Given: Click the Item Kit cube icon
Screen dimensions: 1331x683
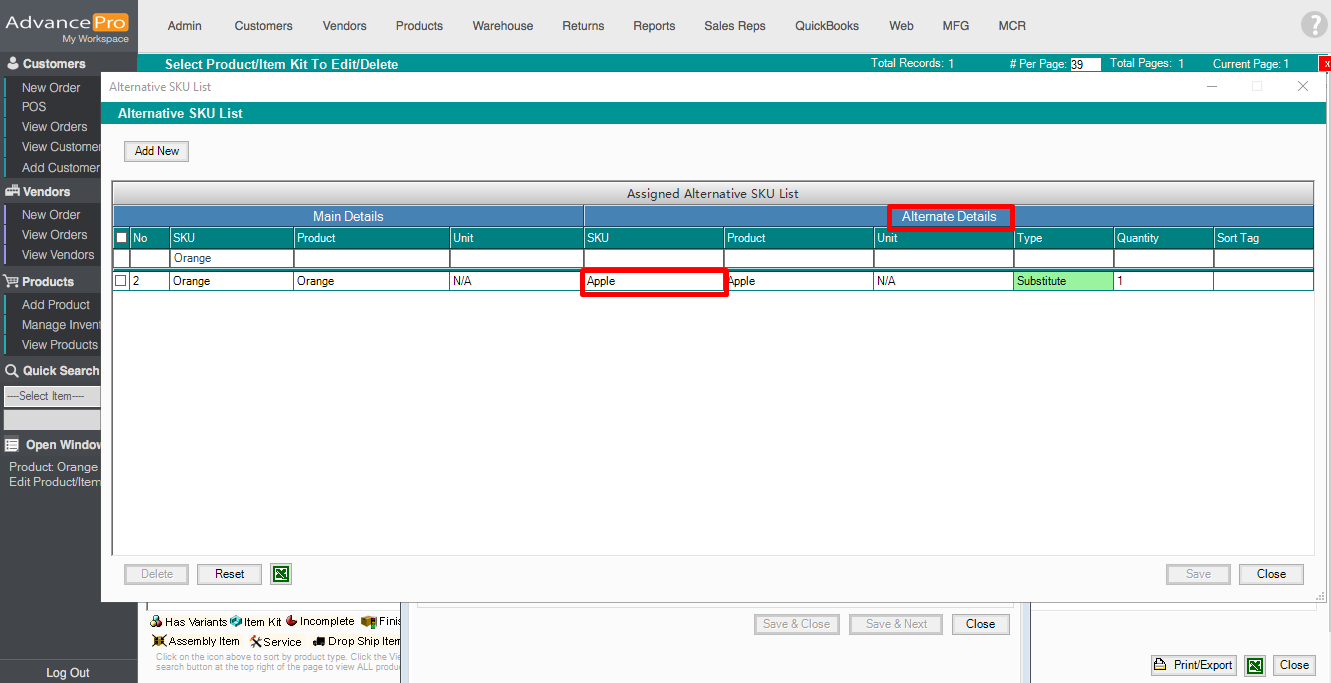Looking at the screenshot, I should (236, 622).
